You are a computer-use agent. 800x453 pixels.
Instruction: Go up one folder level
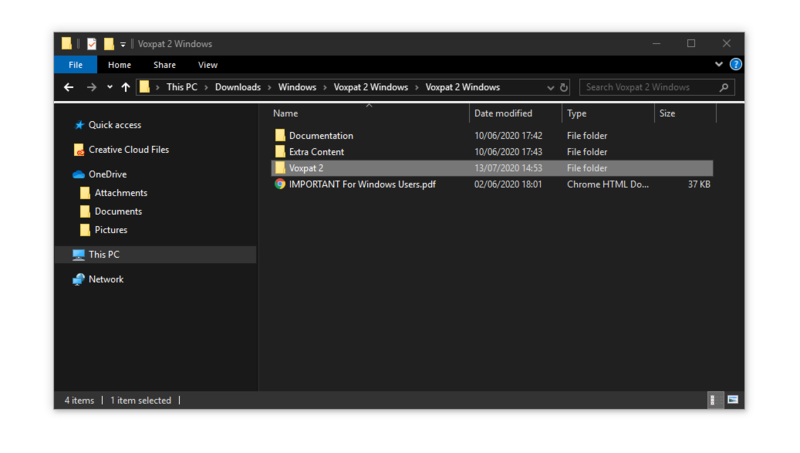[x=125, y=88]
